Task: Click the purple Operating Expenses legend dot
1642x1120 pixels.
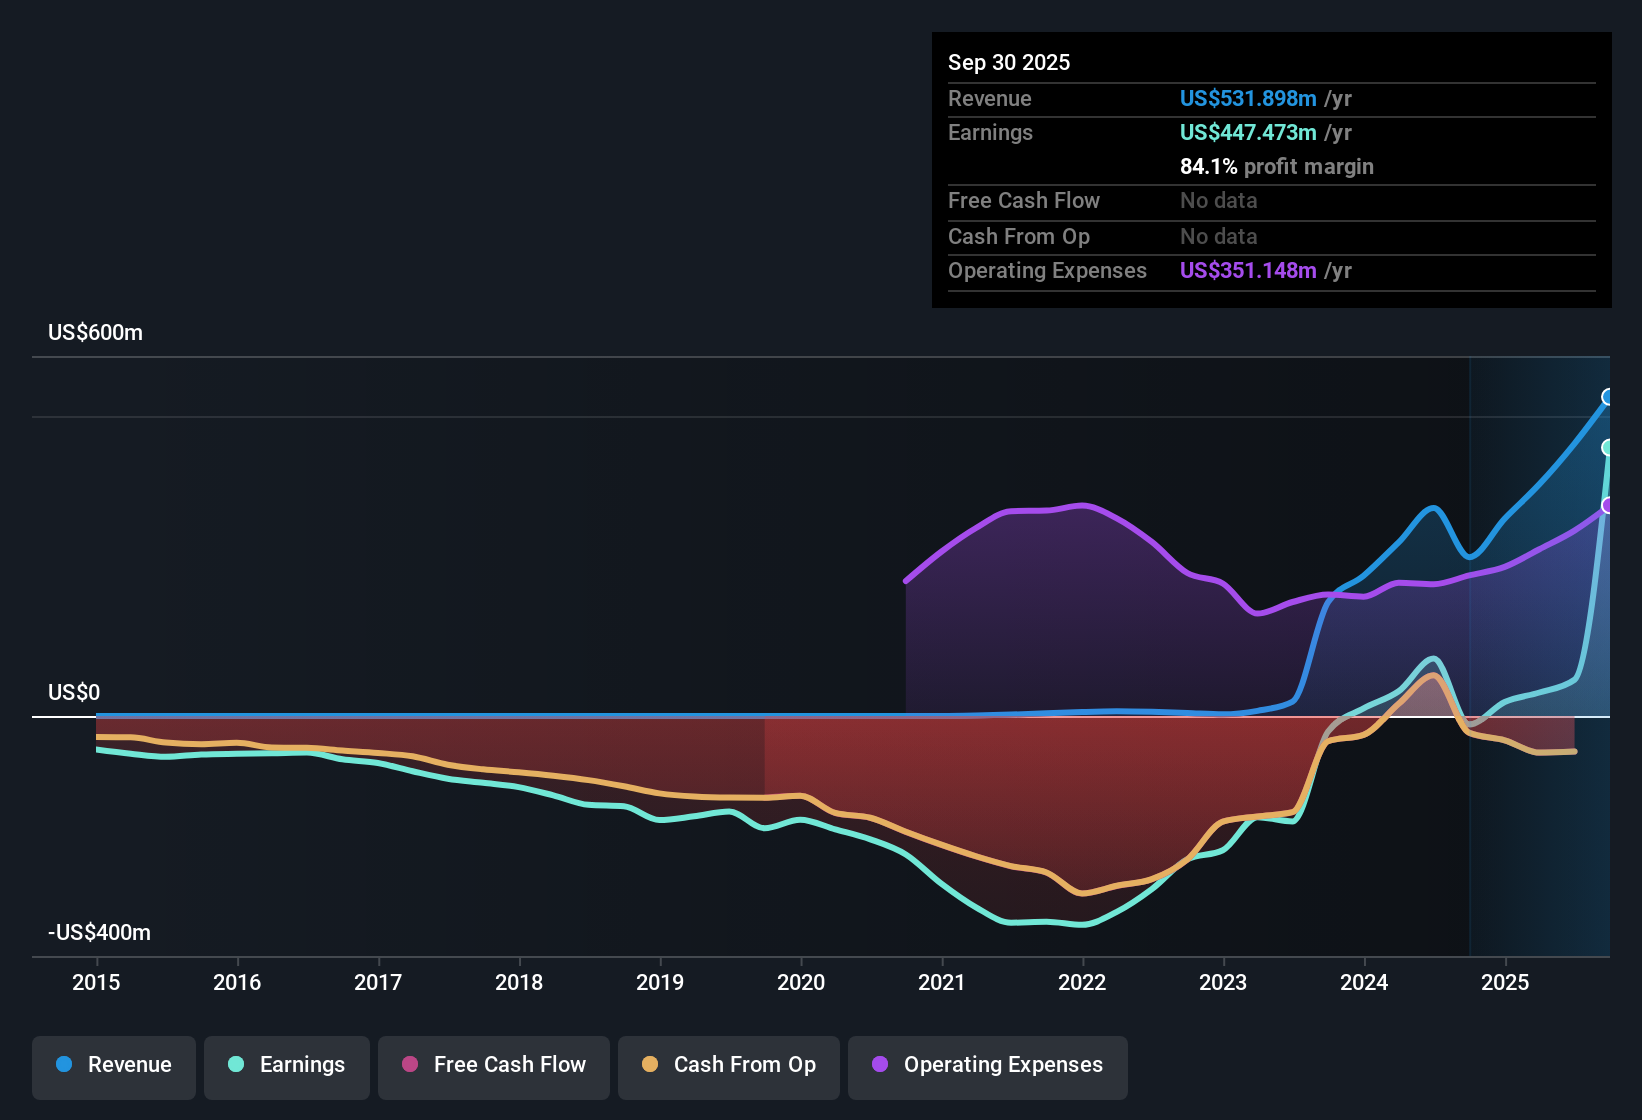Action: click(x=878, y=1066)
